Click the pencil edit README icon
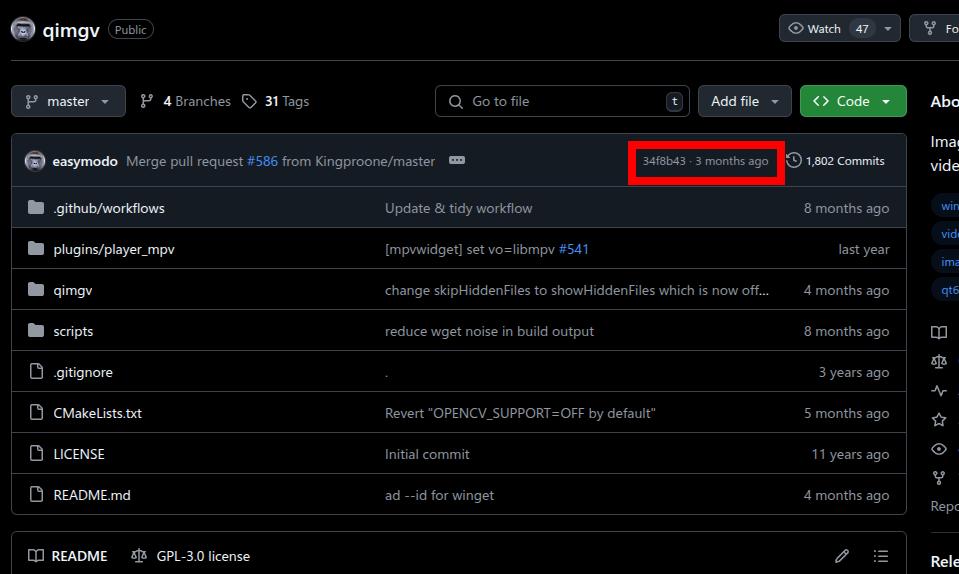The image size is (959, 574). (x=842, y=556)
